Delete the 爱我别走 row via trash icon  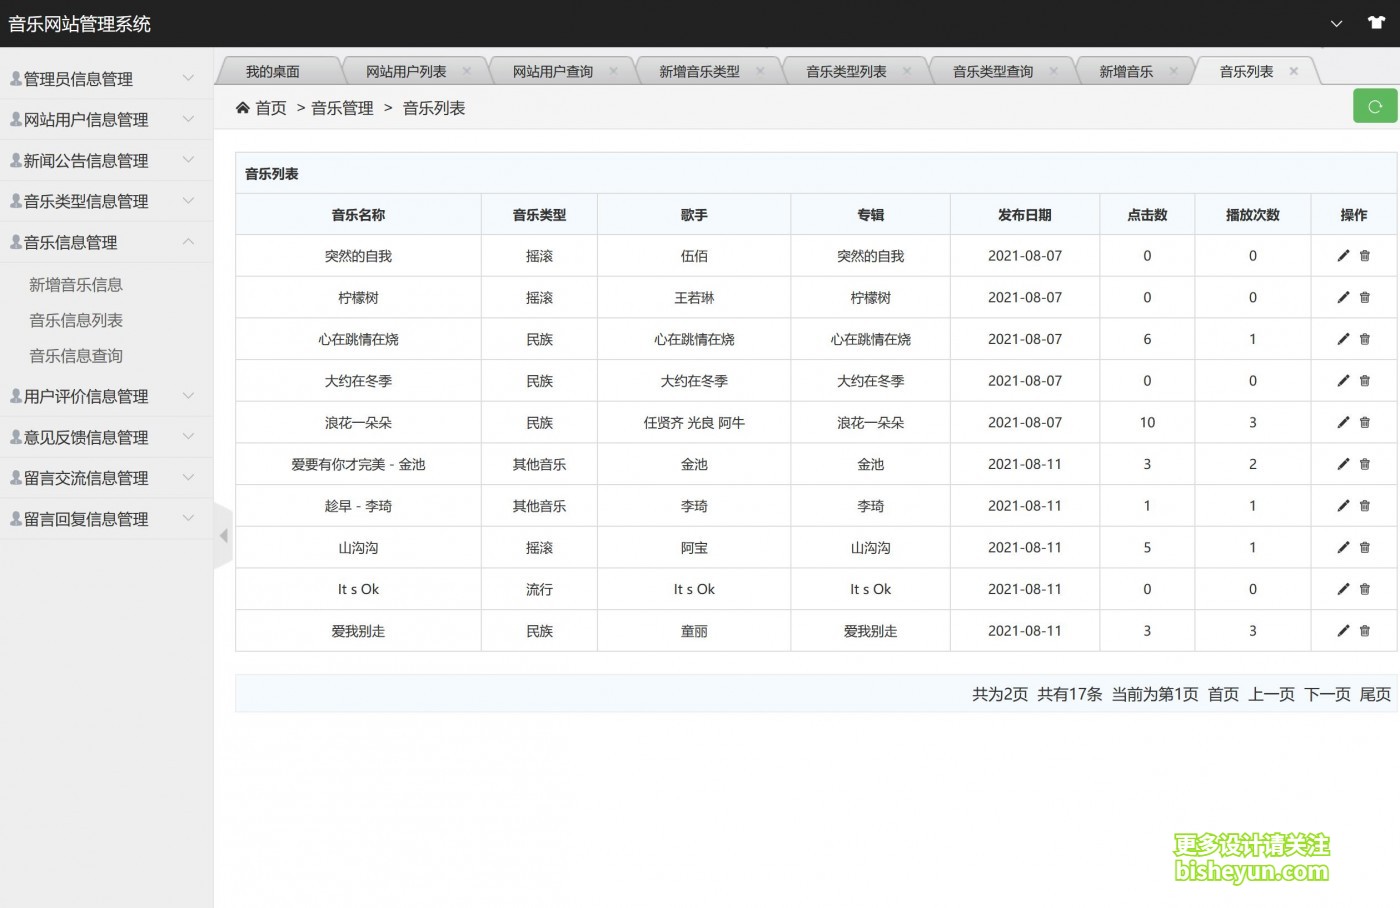1365,631
